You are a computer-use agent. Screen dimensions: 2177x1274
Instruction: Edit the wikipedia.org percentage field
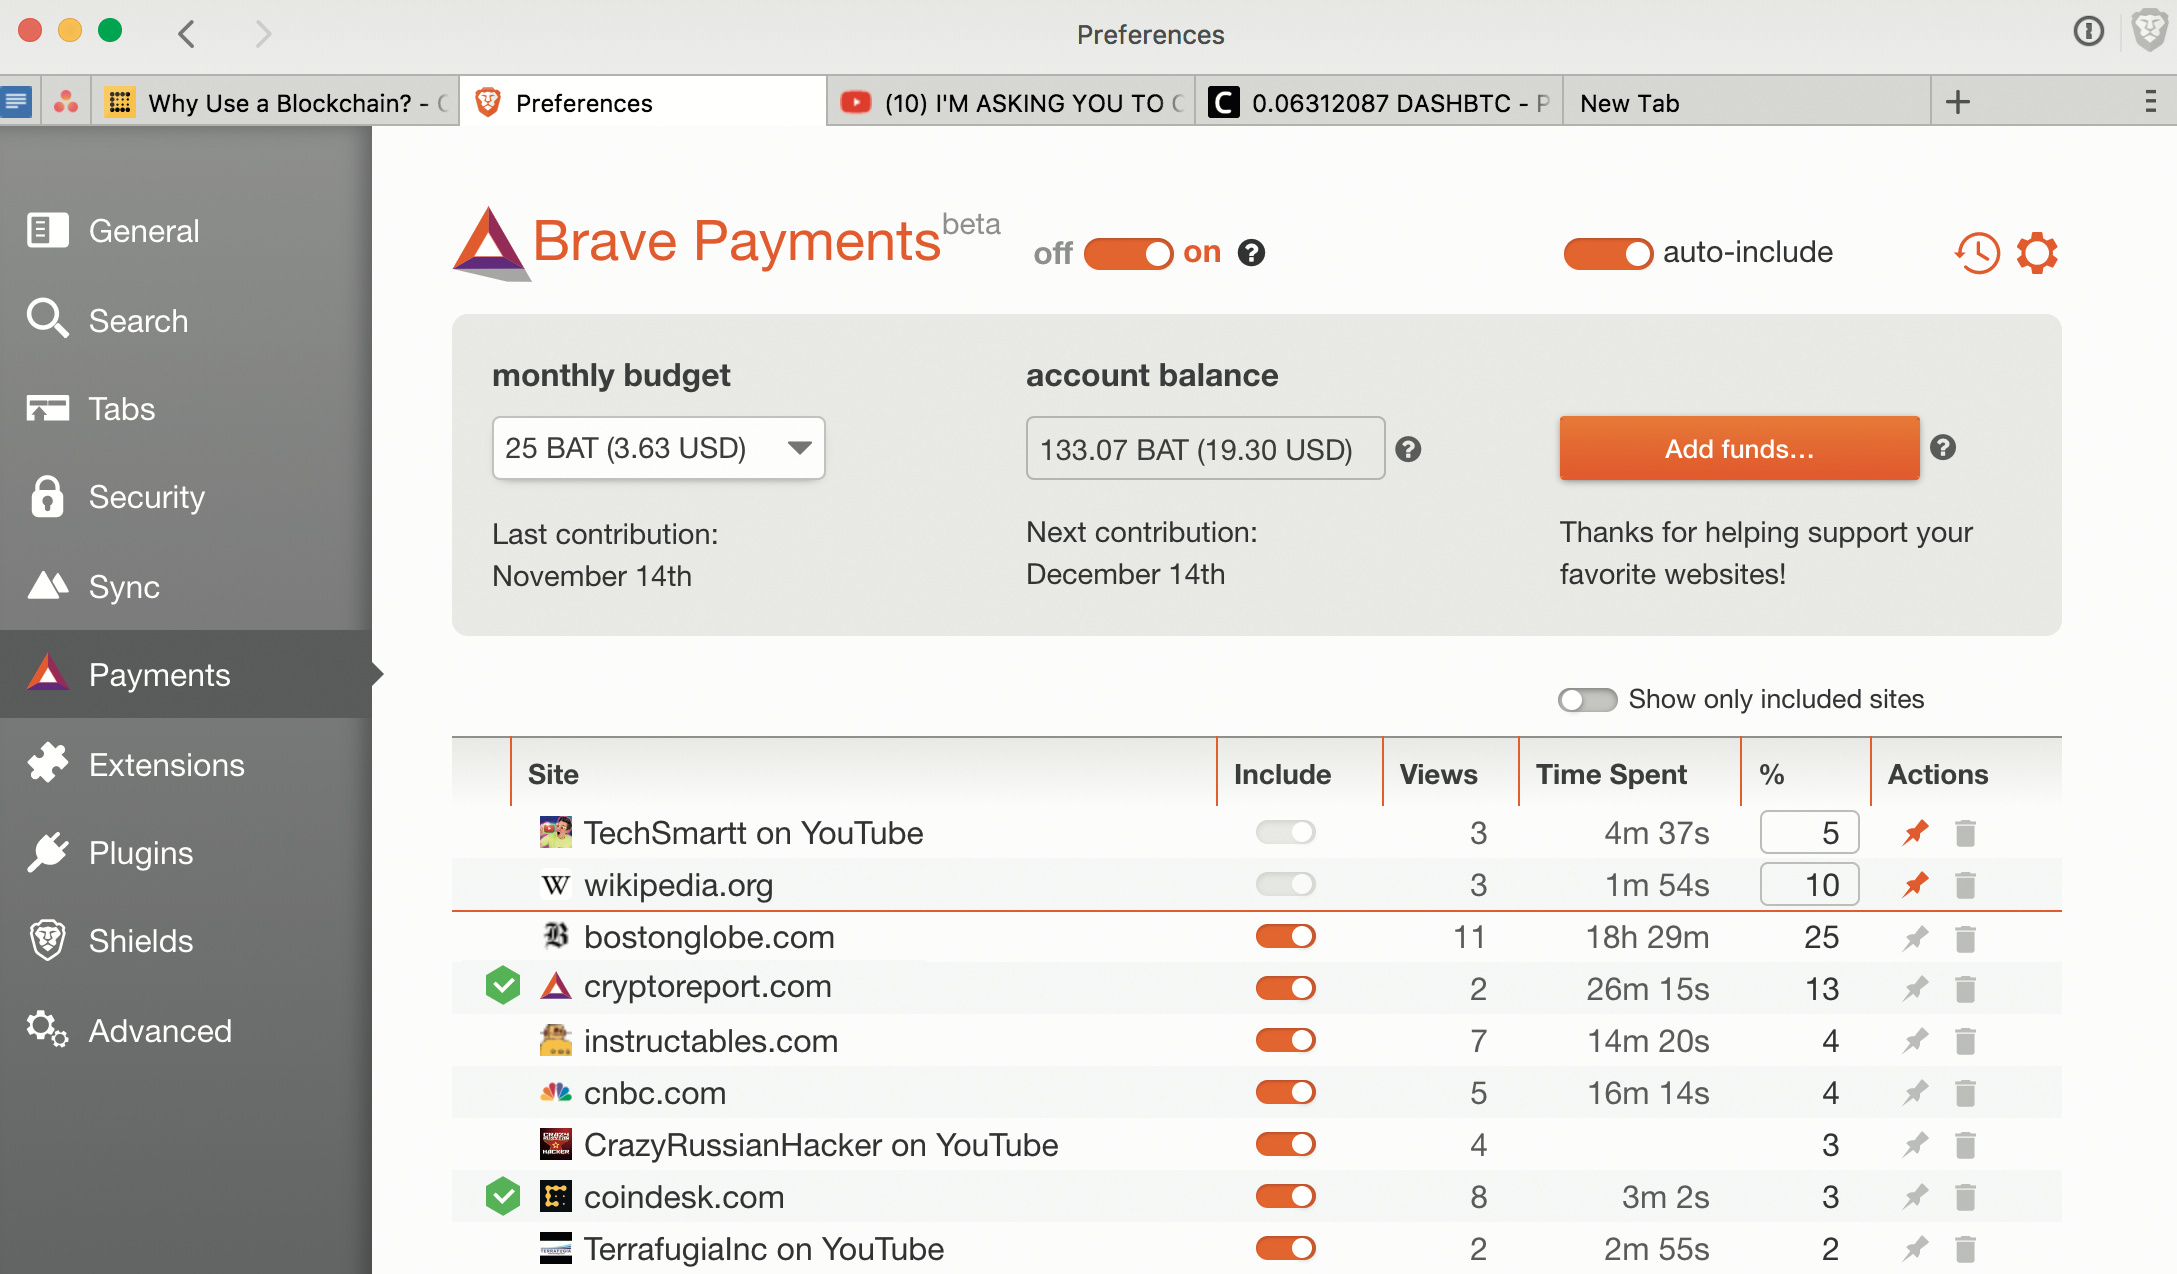tap(1808, 885)
